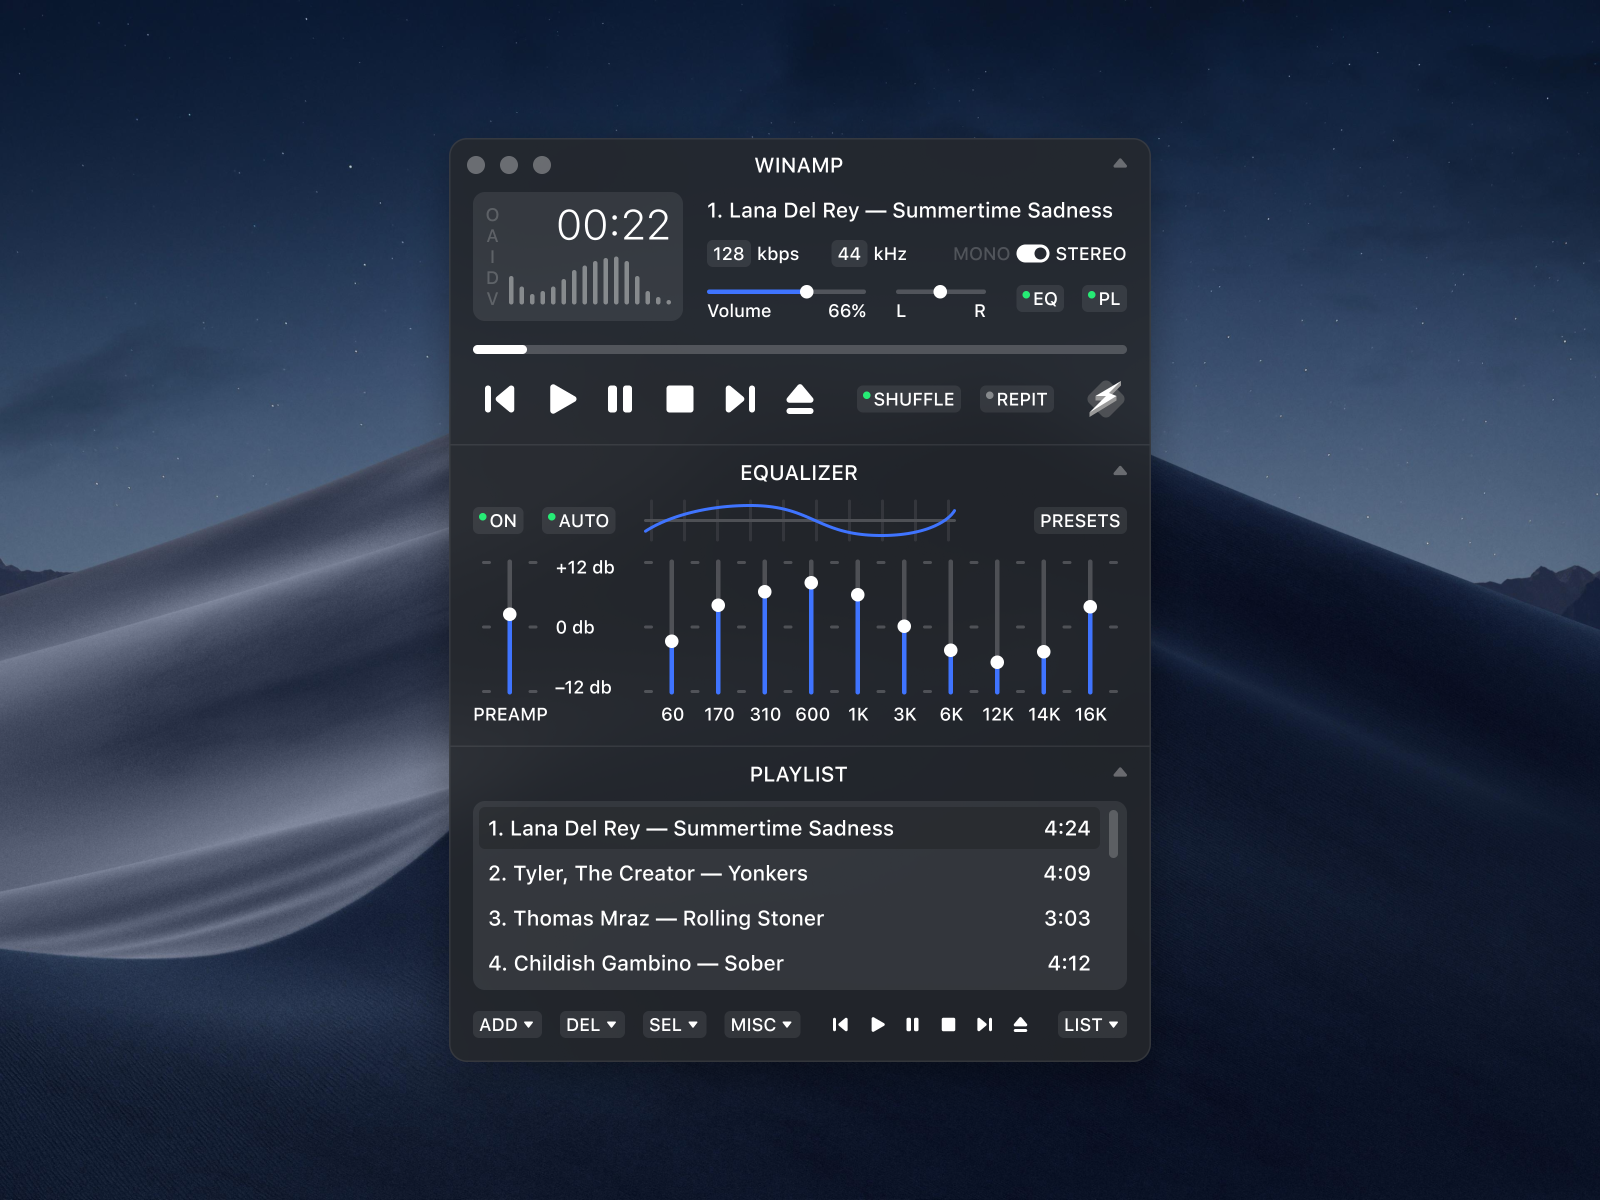
Task: Click the 44 kHz sample rate value
Action: [x=849, y=254]
